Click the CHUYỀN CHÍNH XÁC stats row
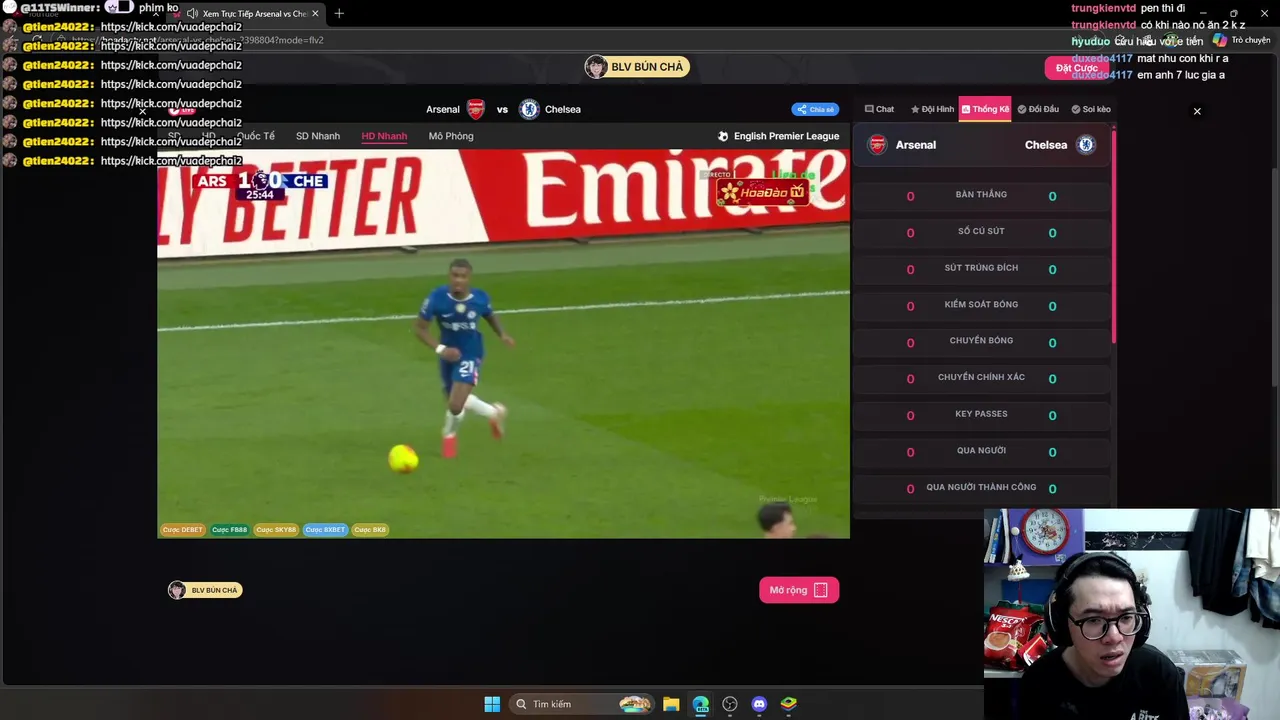 pyautogui.click(x=981, y=379)
